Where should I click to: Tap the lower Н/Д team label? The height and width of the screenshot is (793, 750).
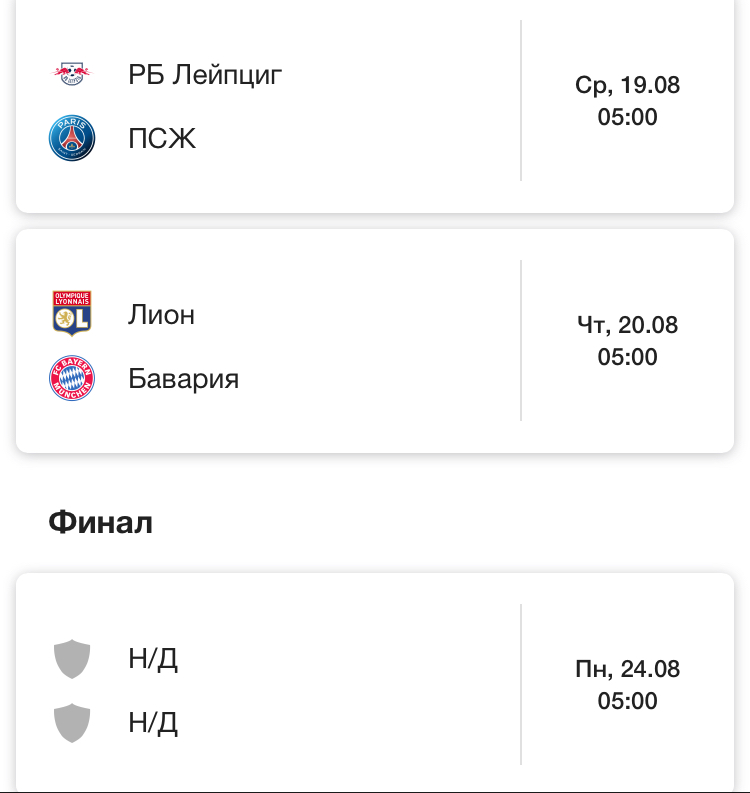tap(153, 723)
